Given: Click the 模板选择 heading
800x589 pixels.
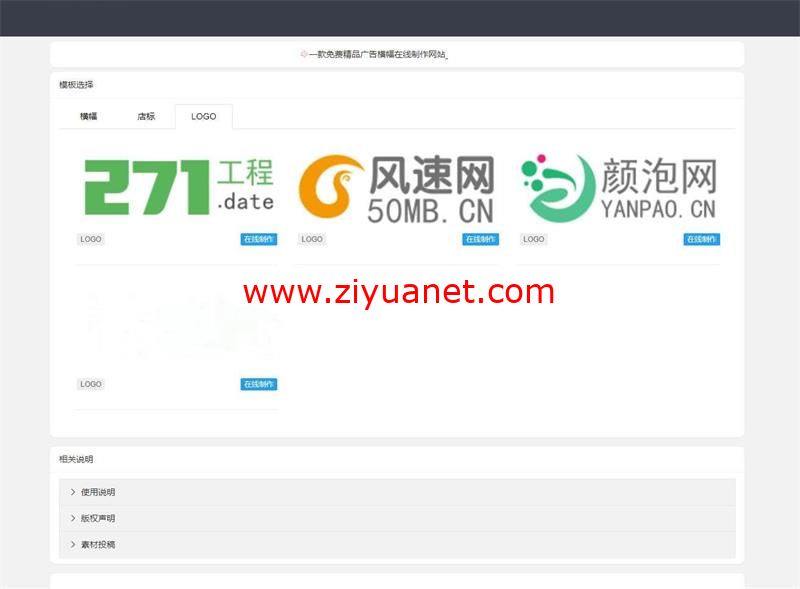Looking at the screenshot, I should tap(76, 85).
